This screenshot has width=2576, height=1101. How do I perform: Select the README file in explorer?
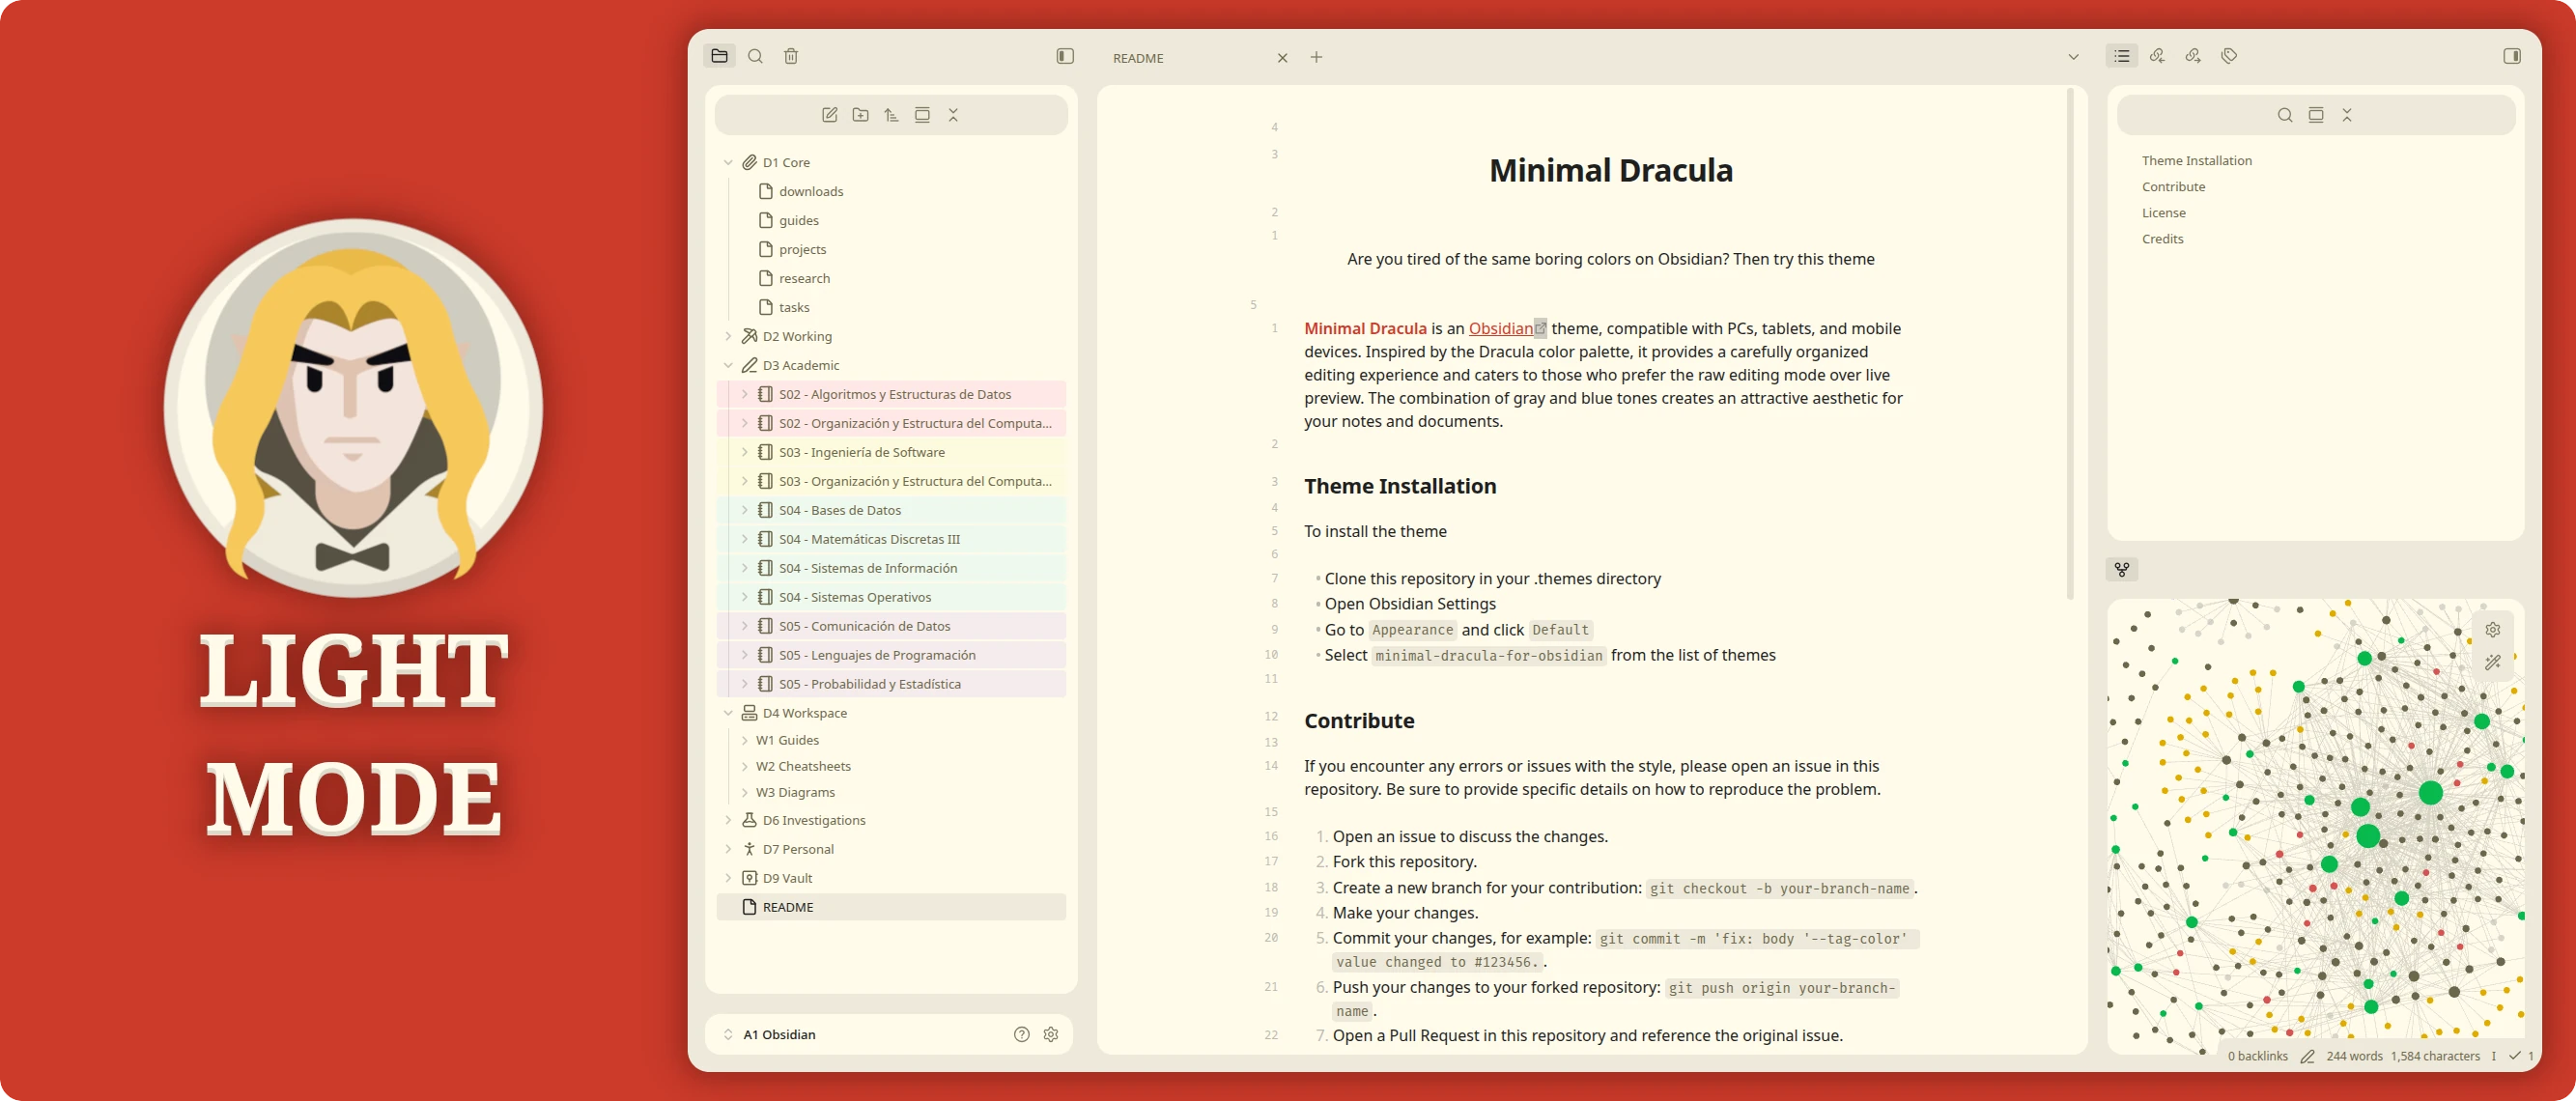click(x=891, y=907)
